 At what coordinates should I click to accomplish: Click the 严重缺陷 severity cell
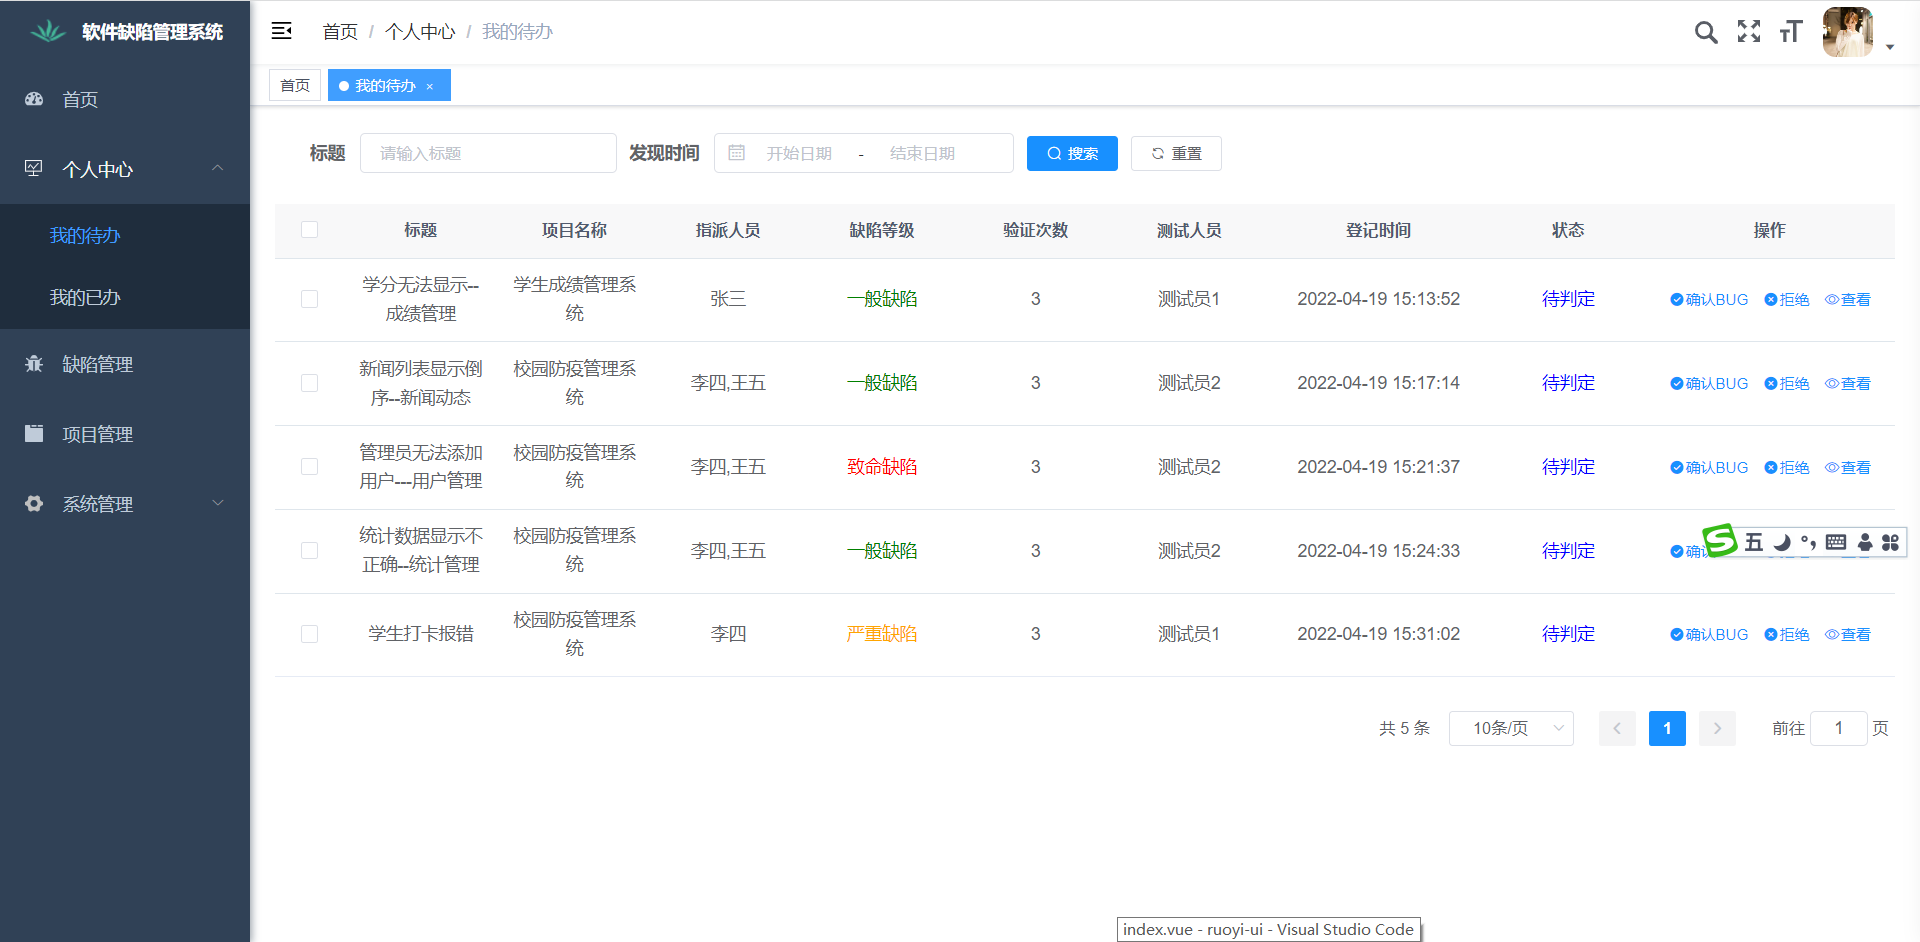(882, 634)
